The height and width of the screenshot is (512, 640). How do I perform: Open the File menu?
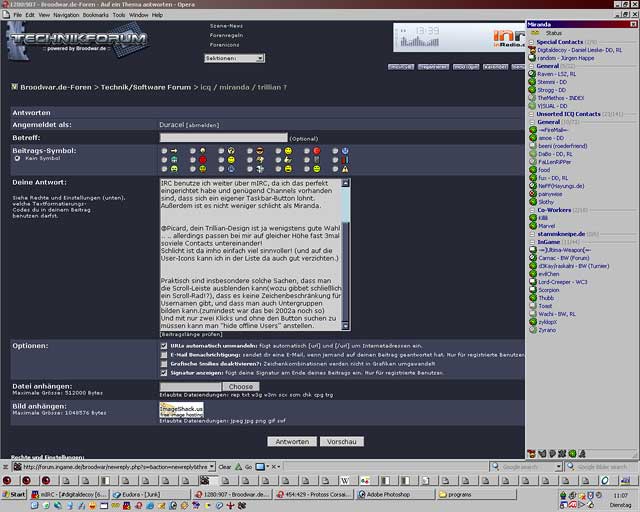pyautogui.click(x=18, y=15)
